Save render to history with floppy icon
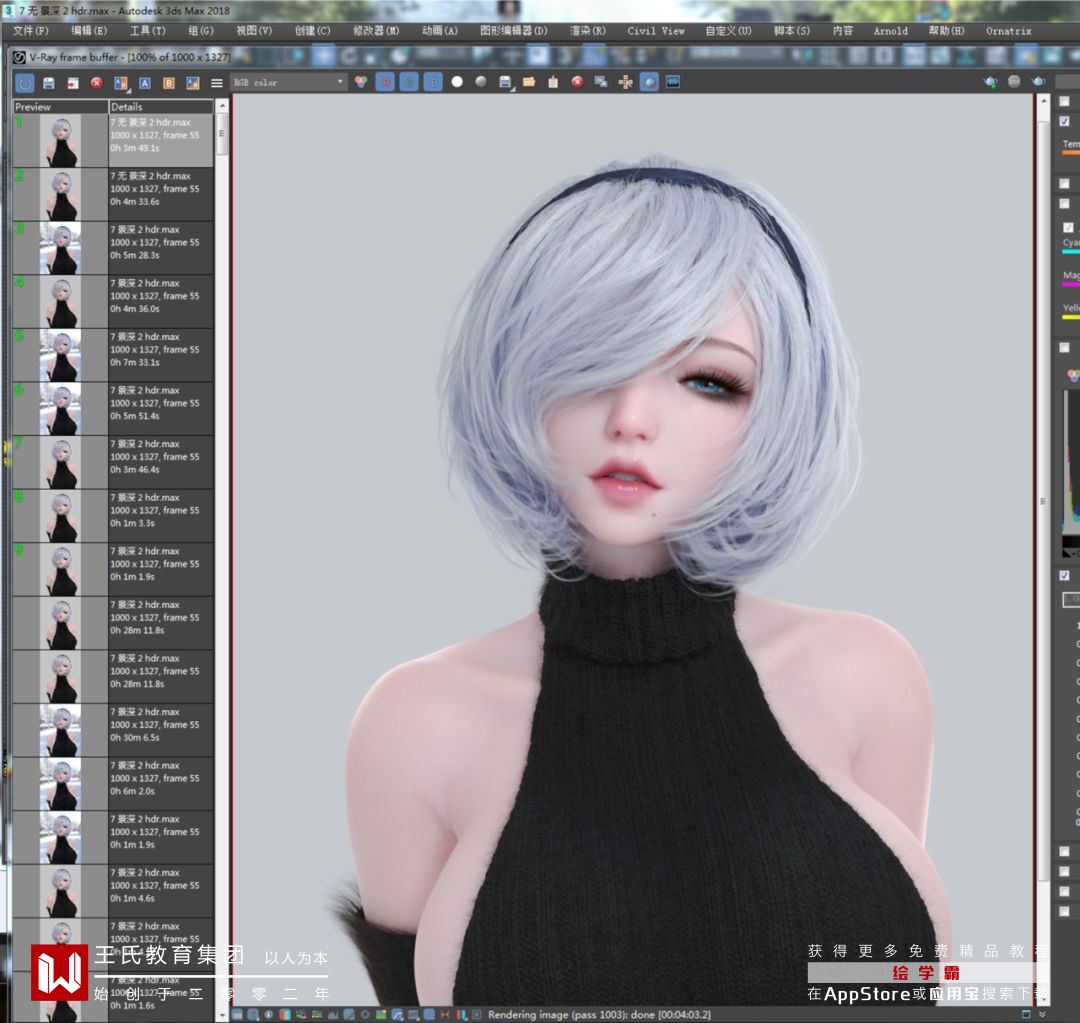 click(x=49, y=83)
